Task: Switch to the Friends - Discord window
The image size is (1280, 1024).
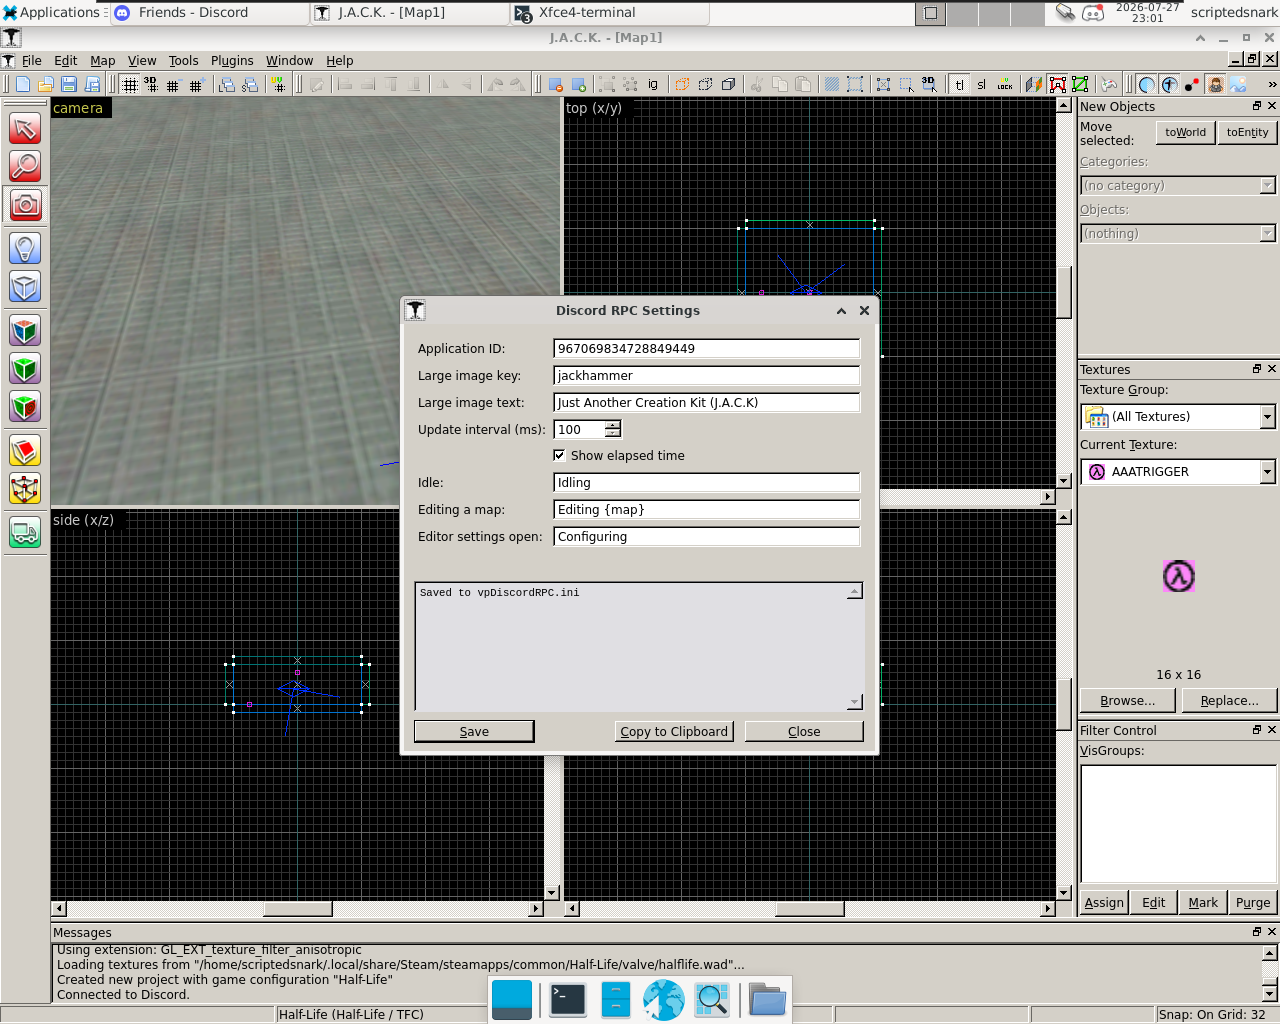Action: click(x=210, y=13)
